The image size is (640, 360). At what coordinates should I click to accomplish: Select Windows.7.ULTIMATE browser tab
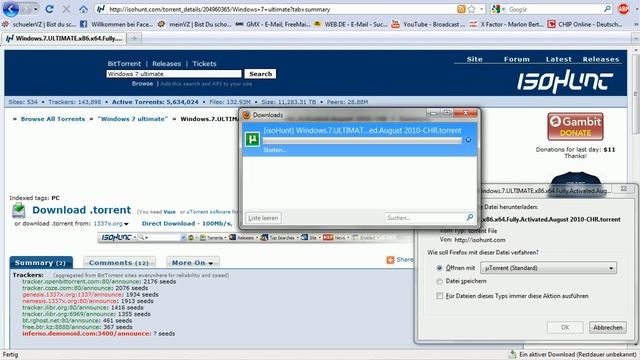coord(64,38)
